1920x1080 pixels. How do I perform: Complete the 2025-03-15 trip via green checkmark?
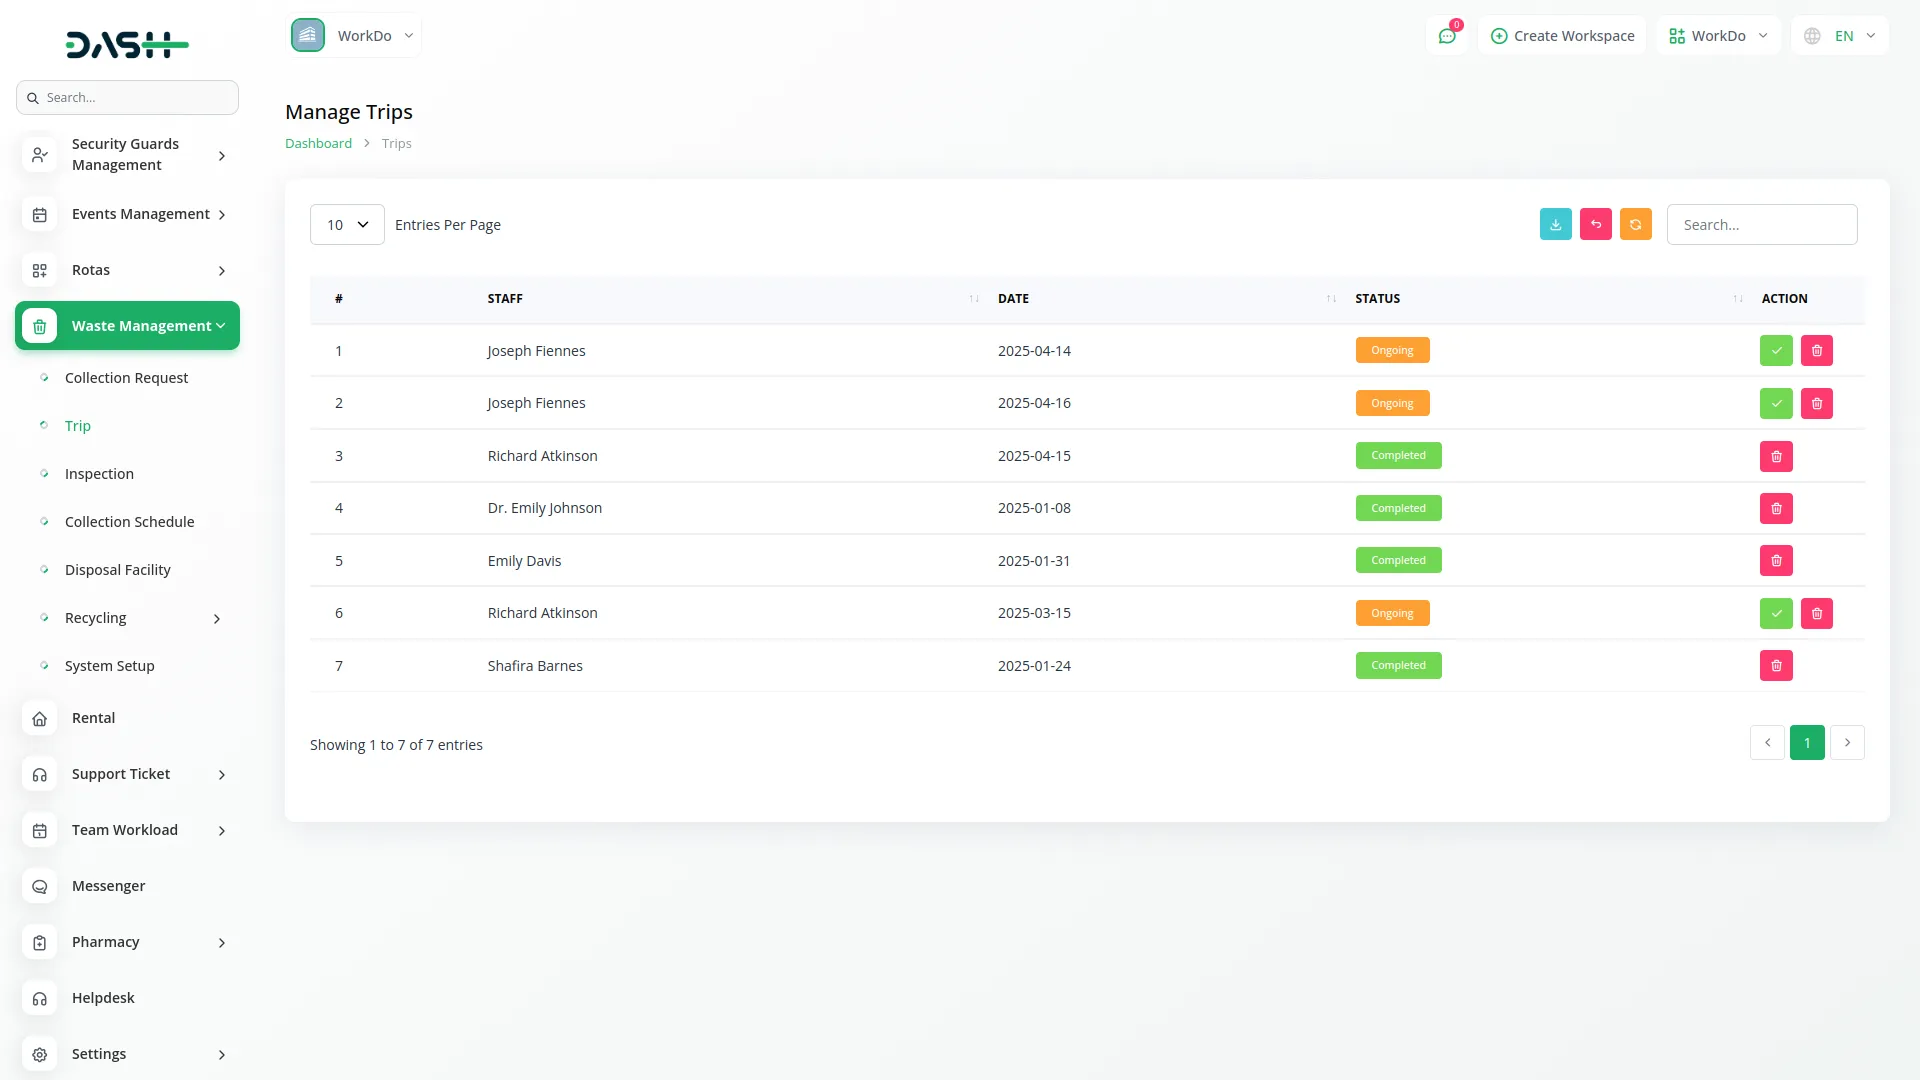[x=1776, y=614]
